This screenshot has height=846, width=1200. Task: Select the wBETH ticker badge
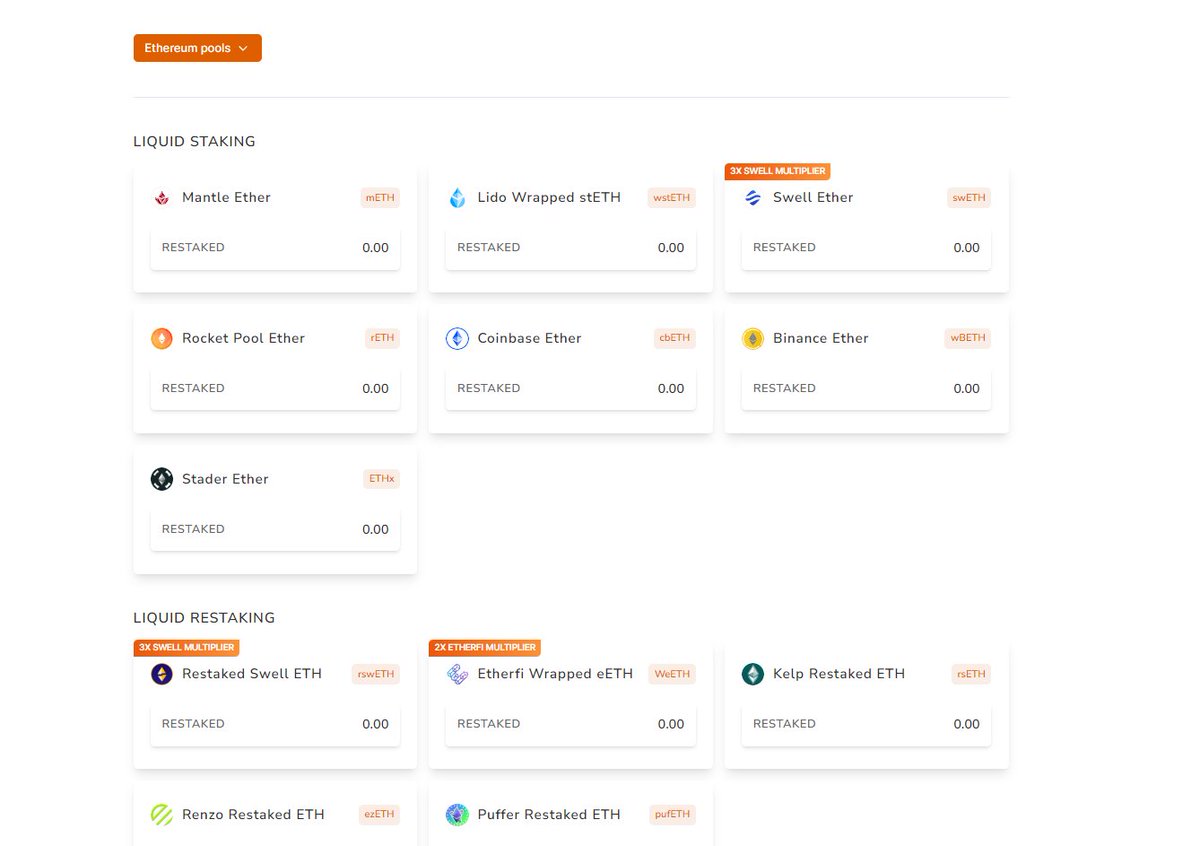(968, 338)
